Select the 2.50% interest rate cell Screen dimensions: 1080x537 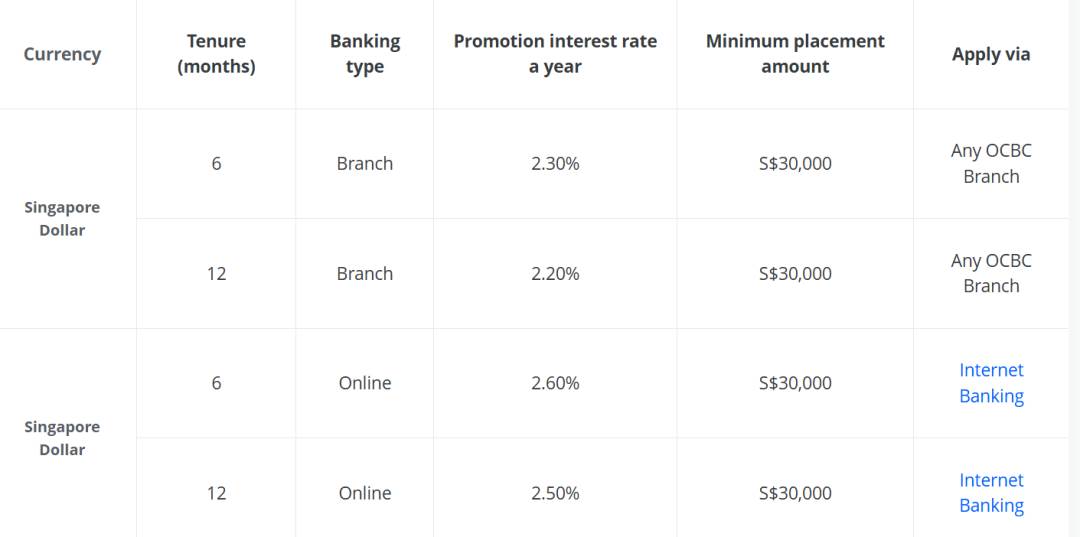coord(555,493)
